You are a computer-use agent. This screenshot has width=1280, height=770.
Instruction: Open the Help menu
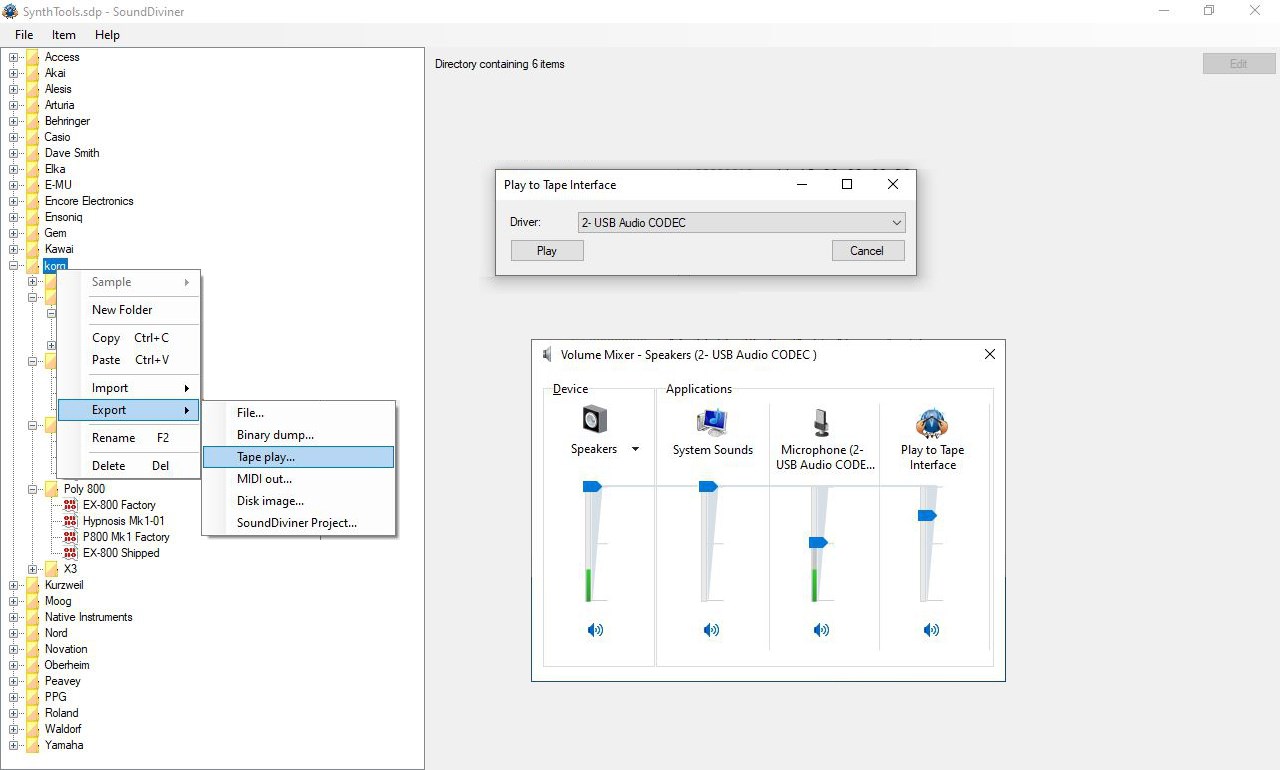[x=107, y=35]
